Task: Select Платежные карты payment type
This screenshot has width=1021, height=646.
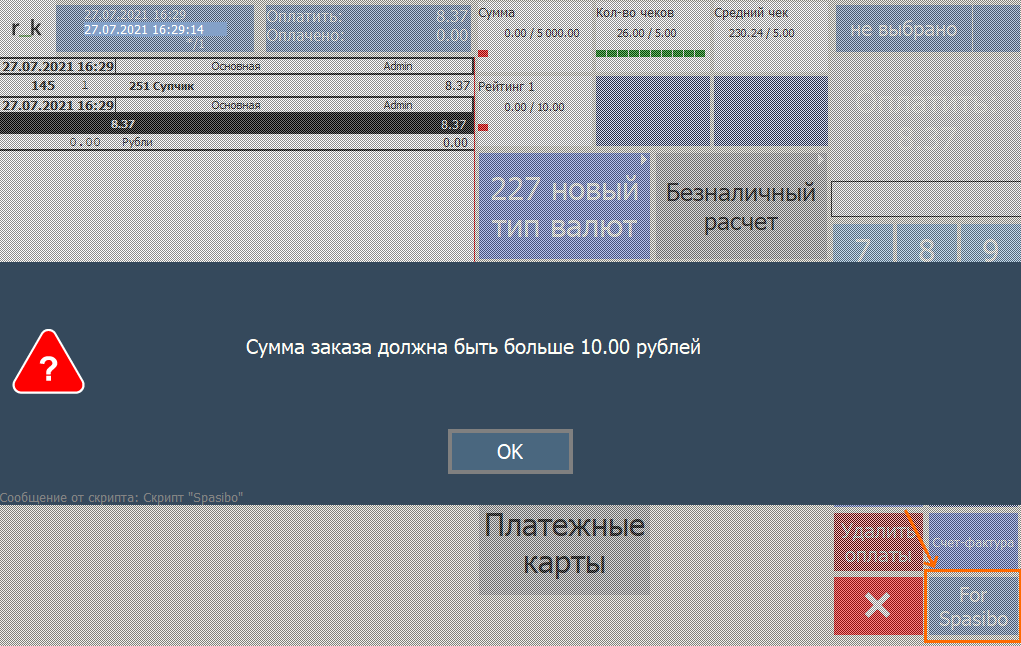Action: pos(564,545)
